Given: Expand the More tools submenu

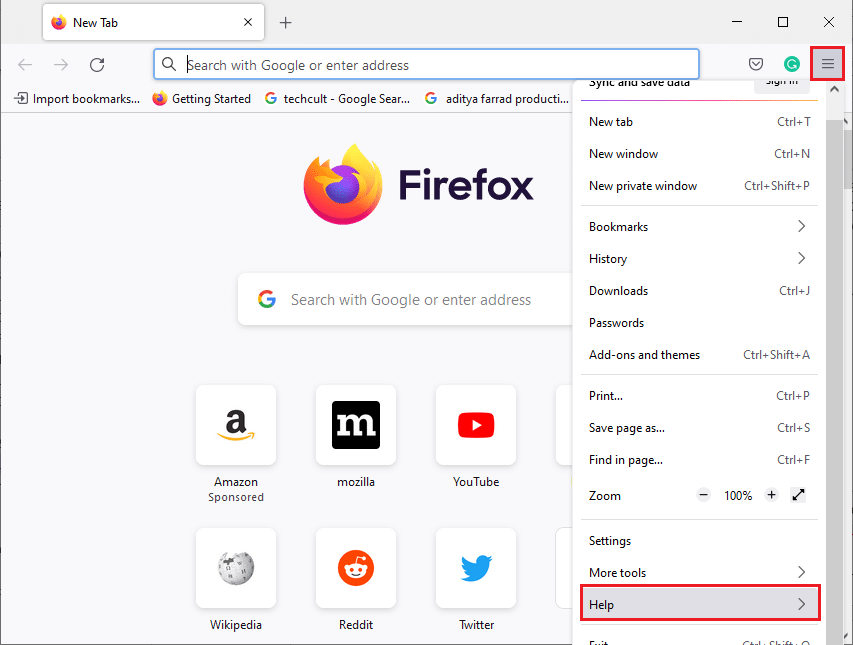Looking at the screenshot, I should tap(699, 573).
